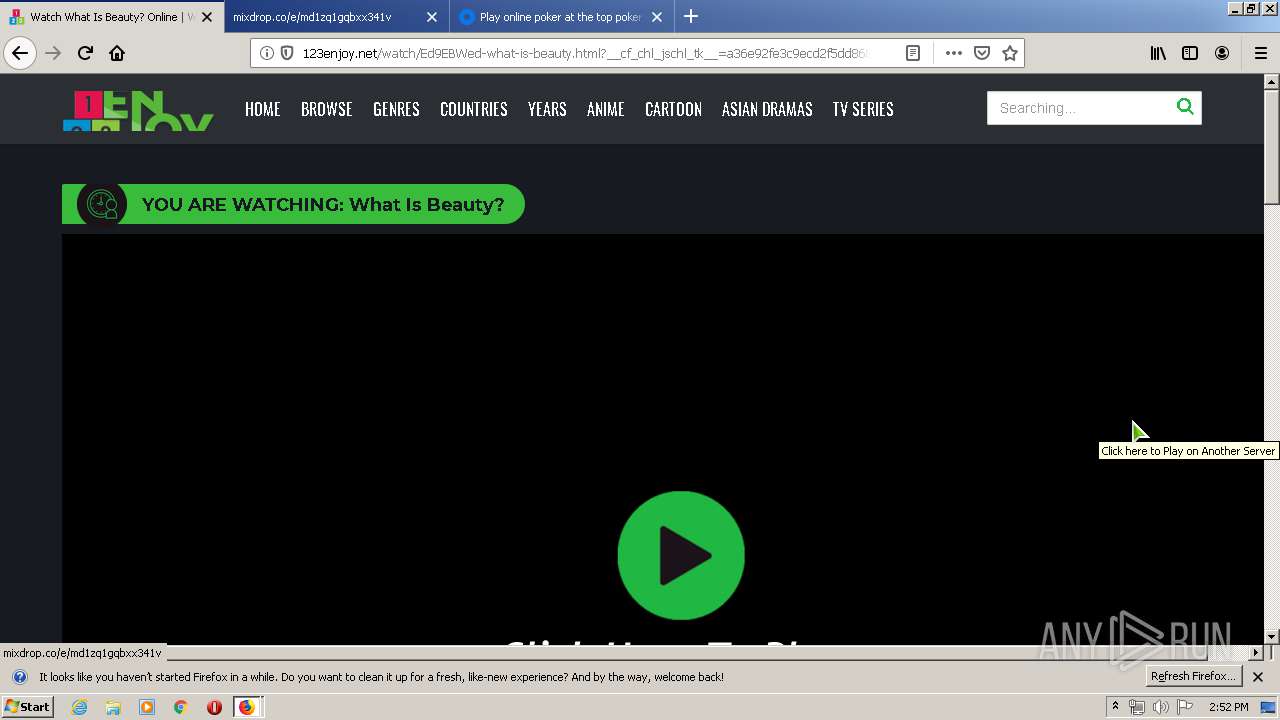Click the scroll up arrow

coord(1272,82)
